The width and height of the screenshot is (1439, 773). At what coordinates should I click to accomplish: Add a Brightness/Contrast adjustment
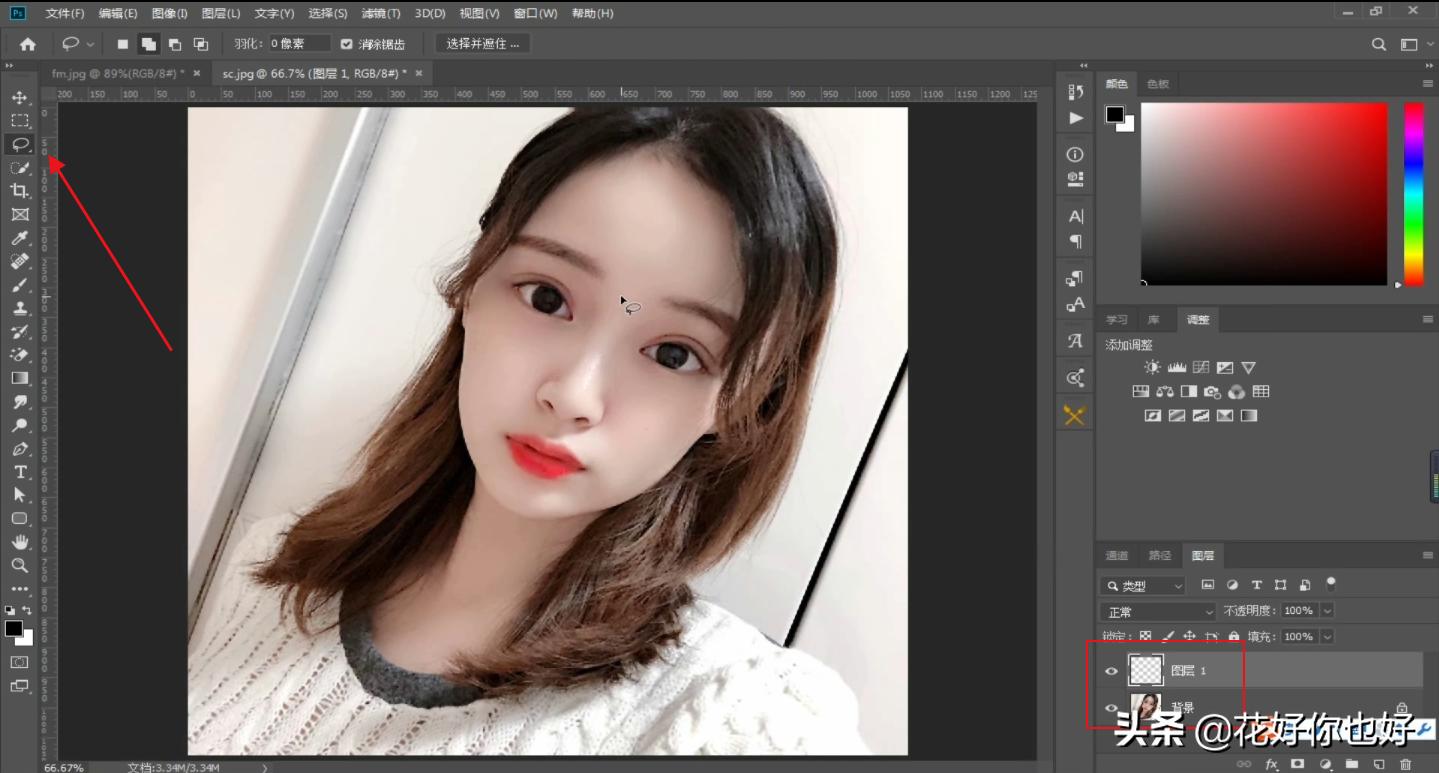1152,366
